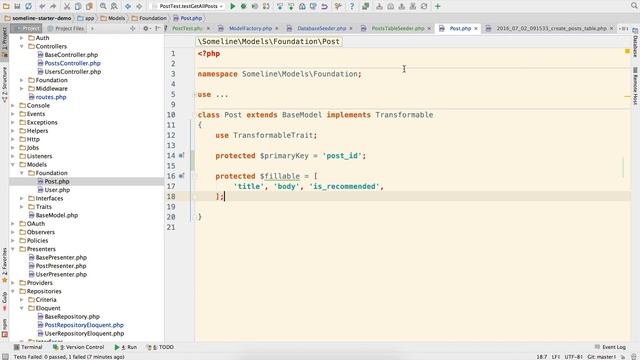
Task: Expand the Console folder
Action: coord(13,105)
